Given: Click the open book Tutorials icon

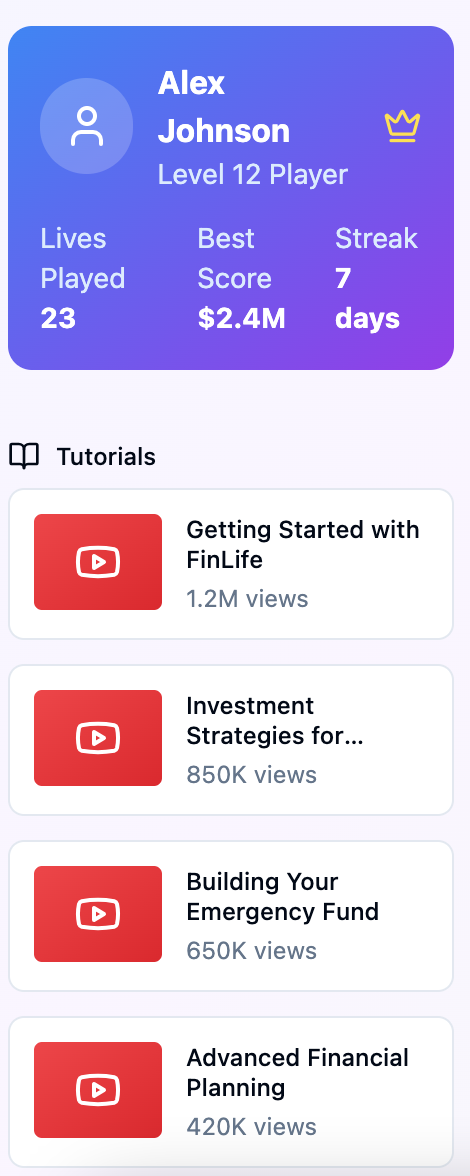Looking at the screenshot, I should click(x=24, y=456).
